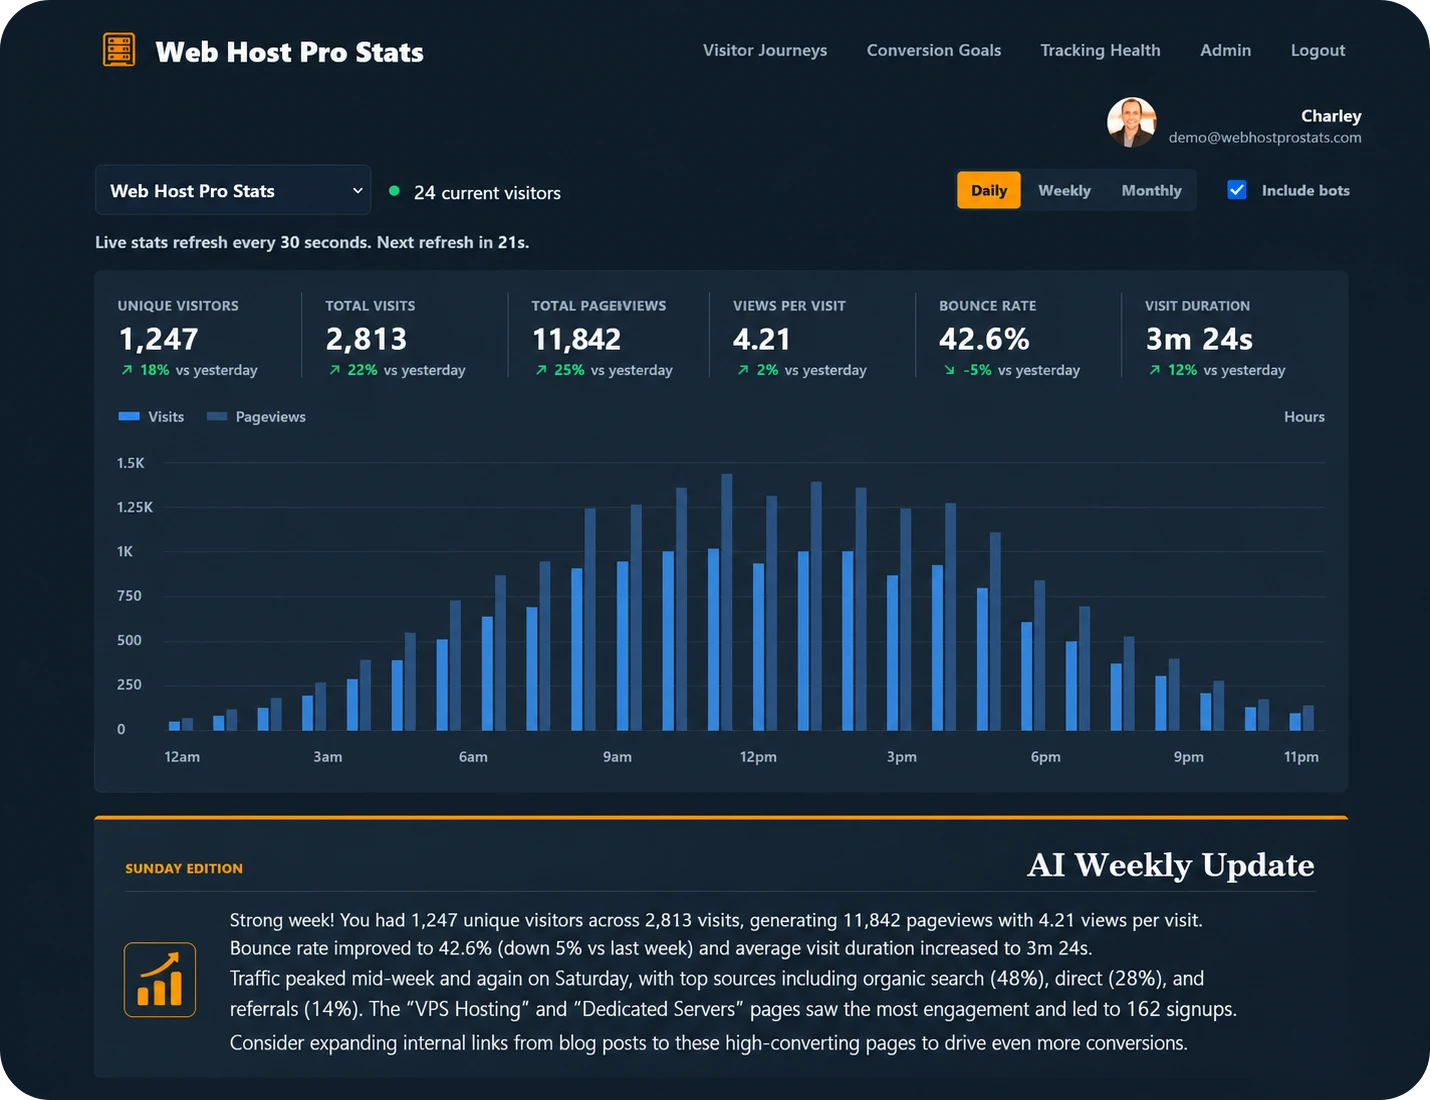This screenshot has height=1100, width=1430.
Task: Click the Visit Duration value 3m 24s
Action: coord(1199,340)
